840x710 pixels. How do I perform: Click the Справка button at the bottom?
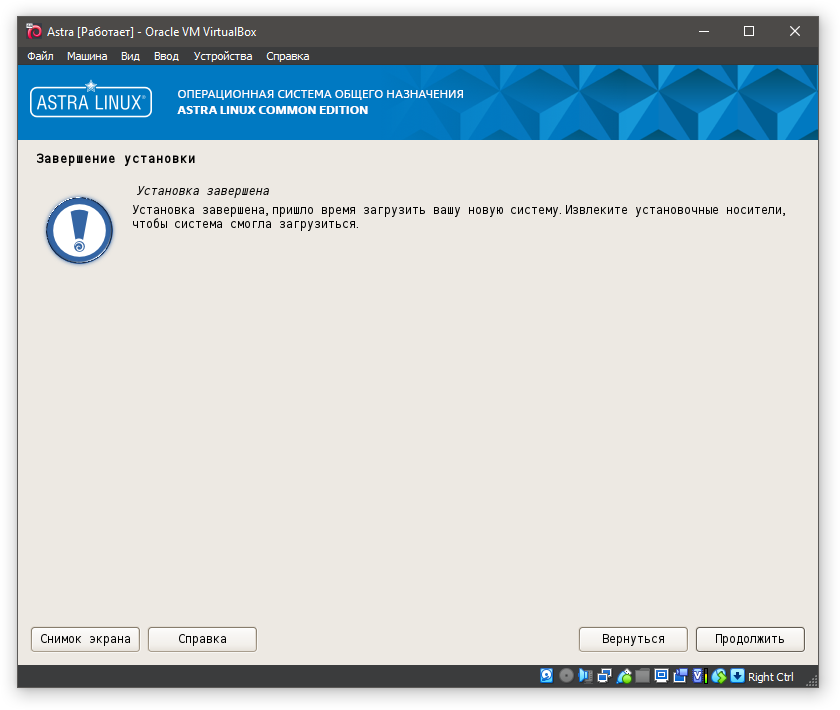click(x=202, y=639)
